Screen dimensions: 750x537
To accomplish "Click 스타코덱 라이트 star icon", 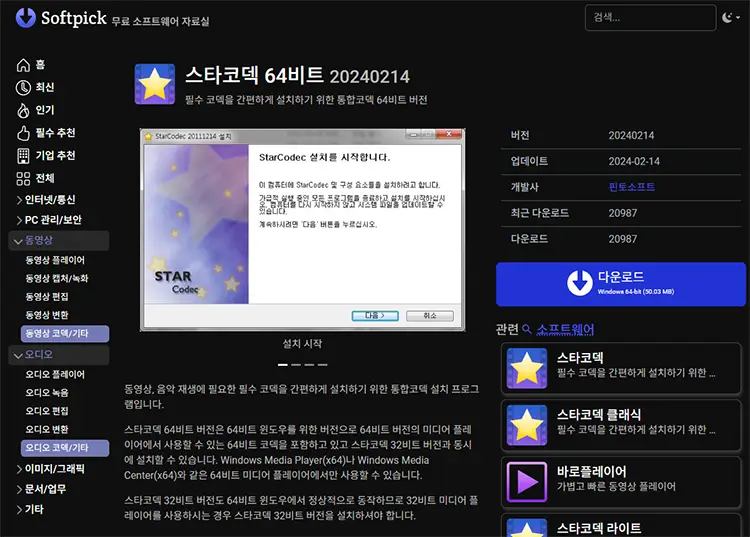I will tap(527, 528).
